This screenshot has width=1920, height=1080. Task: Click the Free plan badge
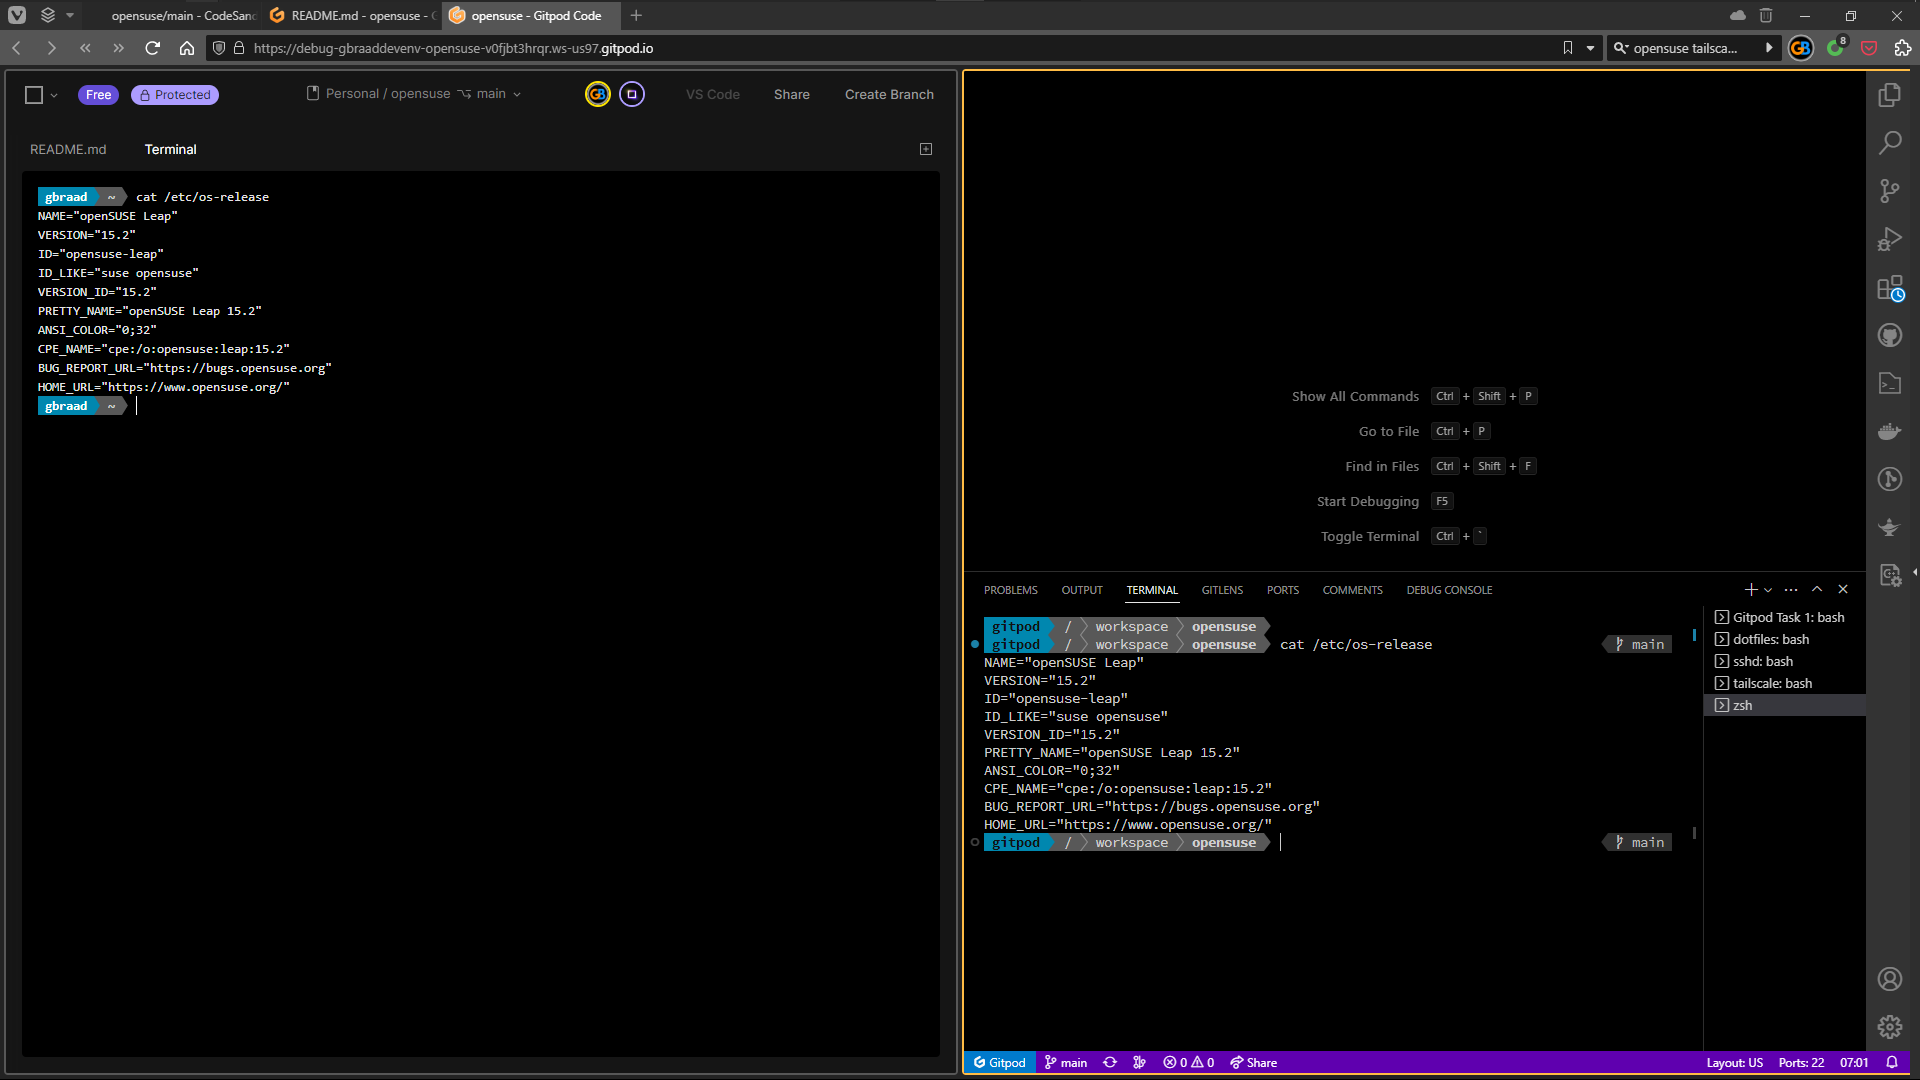pyautogui.click(x=98, y=95)
